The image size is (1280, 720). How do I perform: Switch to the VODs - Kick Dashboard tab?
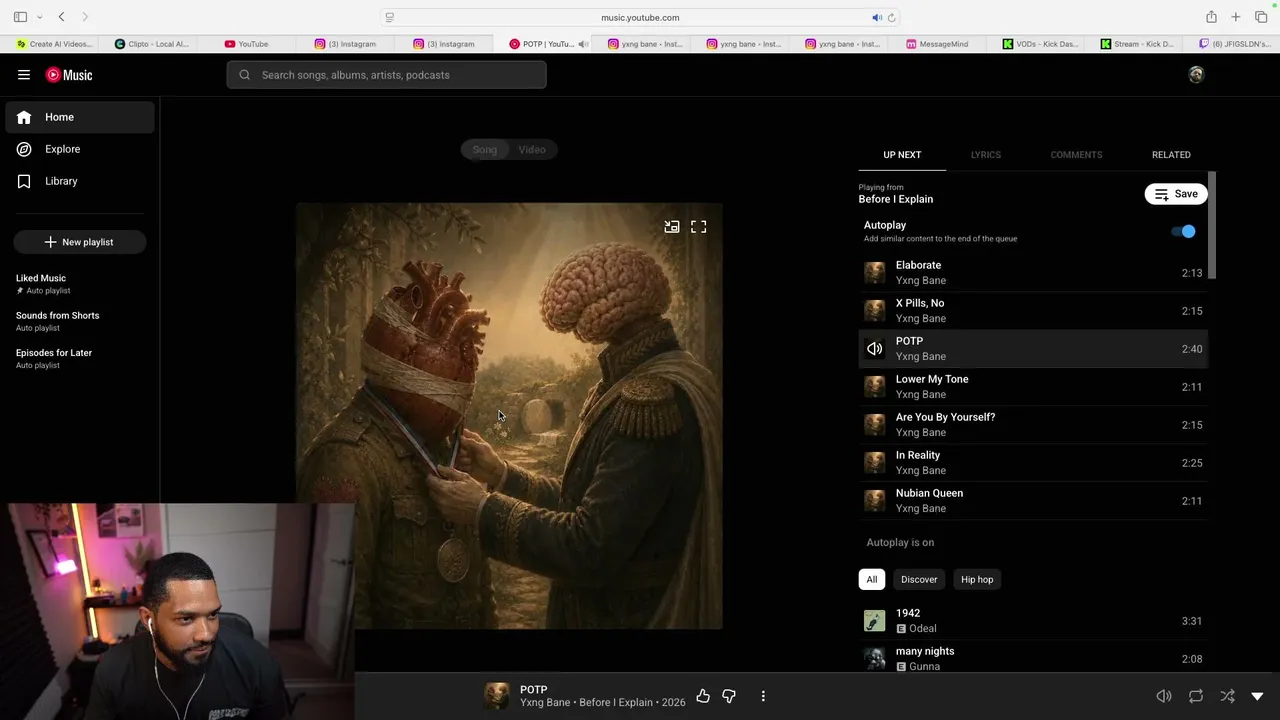(x=1040, y=44)
